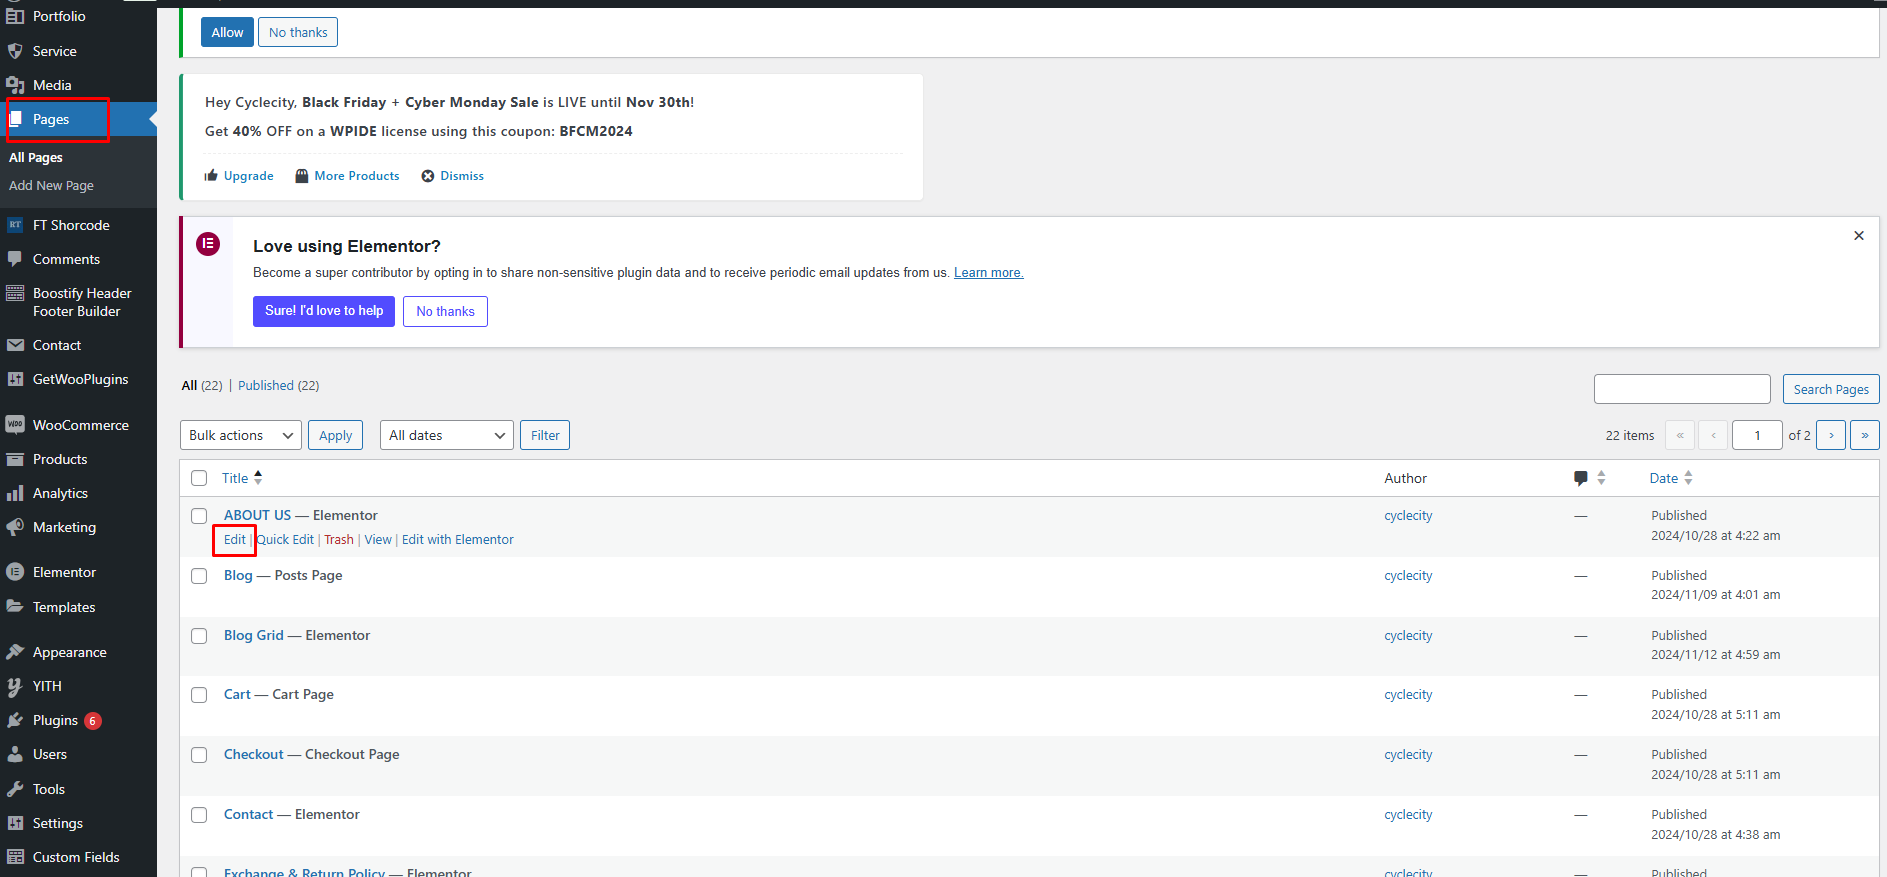This screenshot has height=877, width=1887.
Task: Sort pages by Date column
Action: click(x=1671, y=478)
